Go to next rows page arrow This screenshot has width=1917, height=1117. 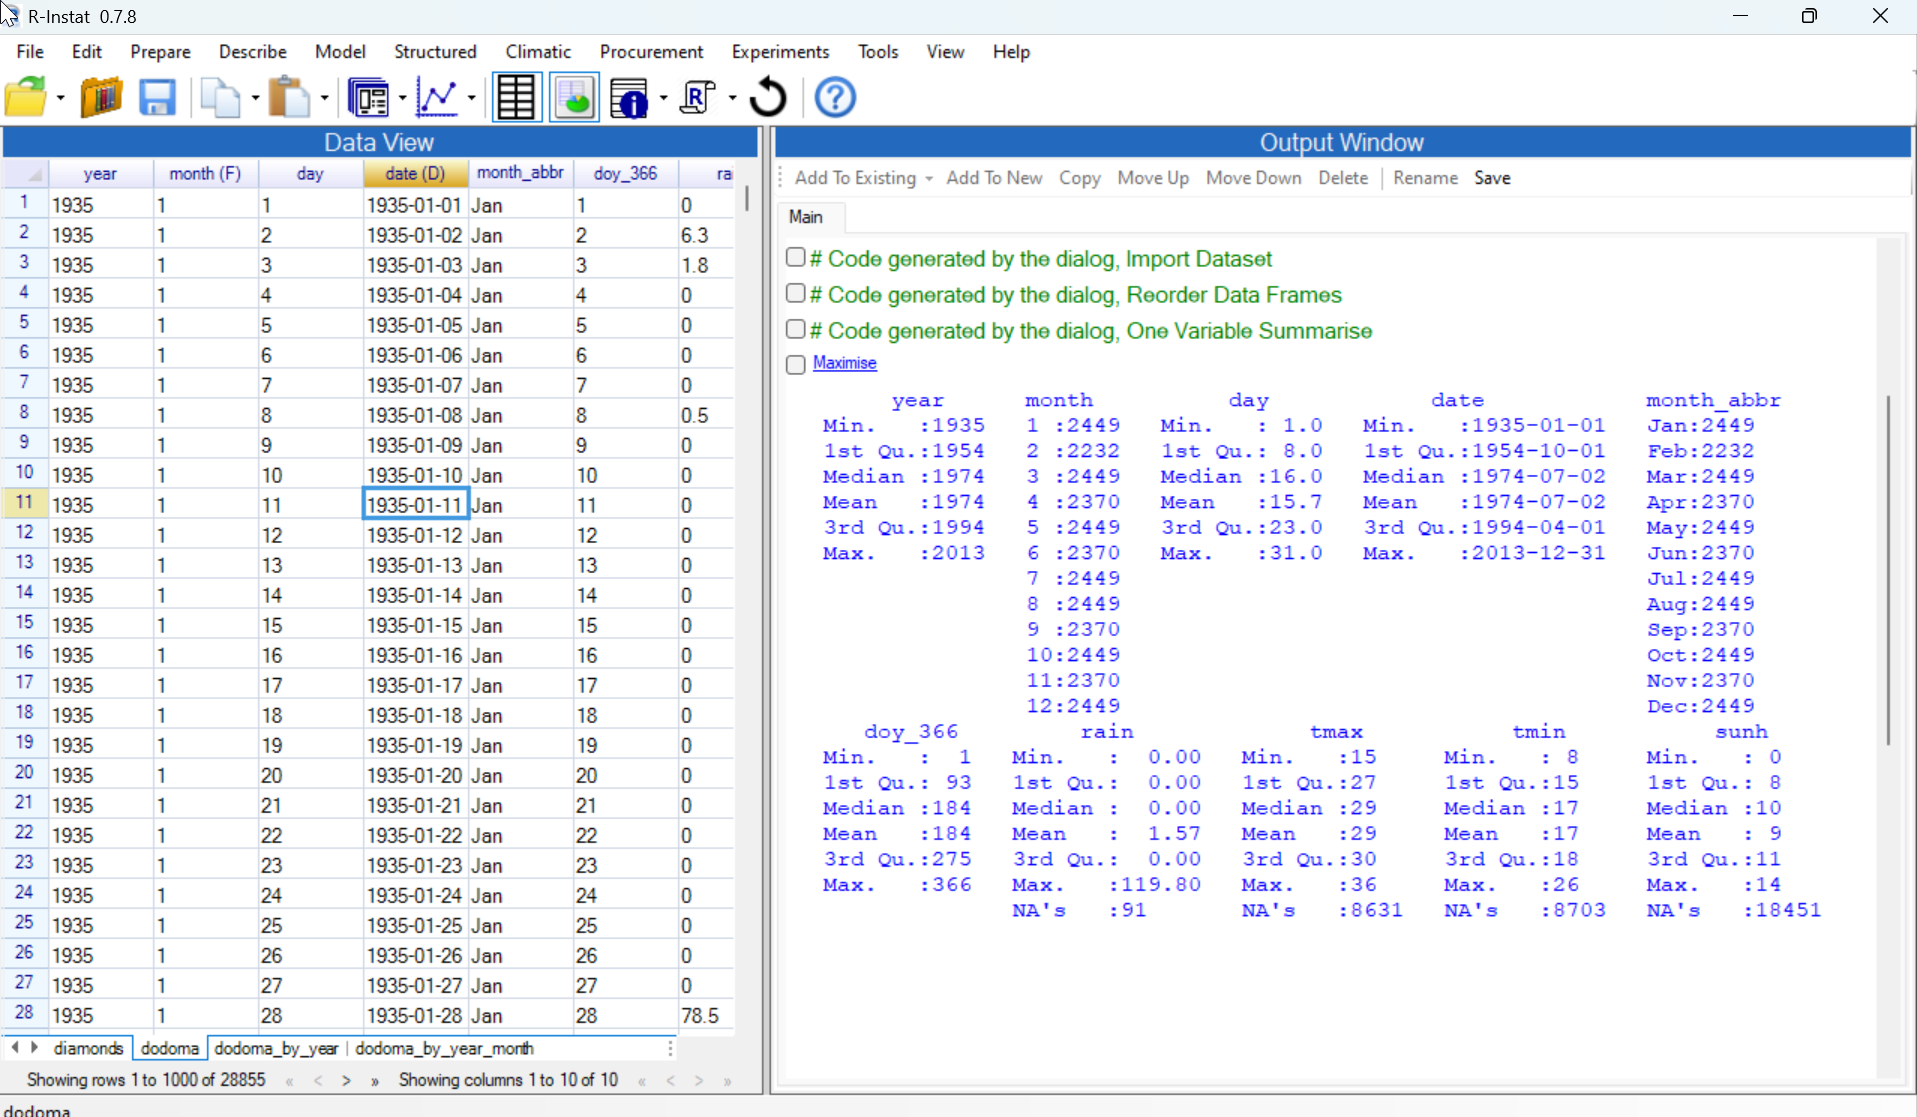click(x=346, y=1080)
